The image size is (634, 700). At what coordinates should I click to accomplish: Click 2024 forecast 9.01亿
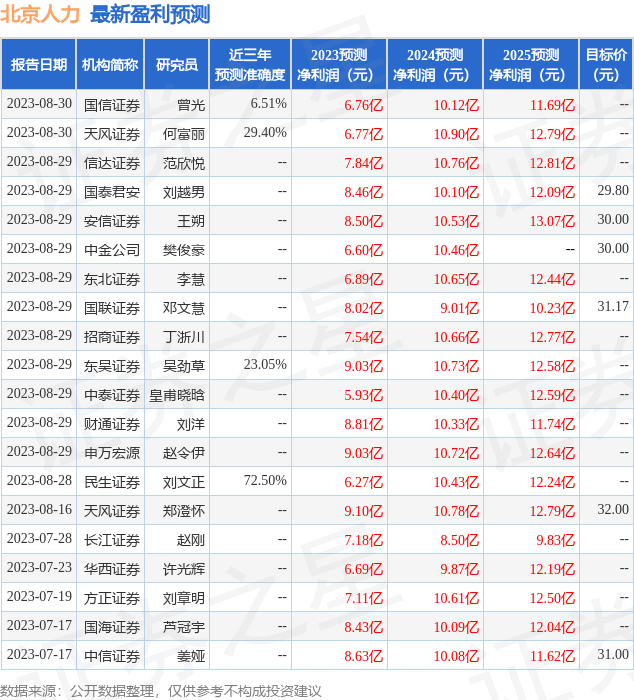click(x=459, y=308)
